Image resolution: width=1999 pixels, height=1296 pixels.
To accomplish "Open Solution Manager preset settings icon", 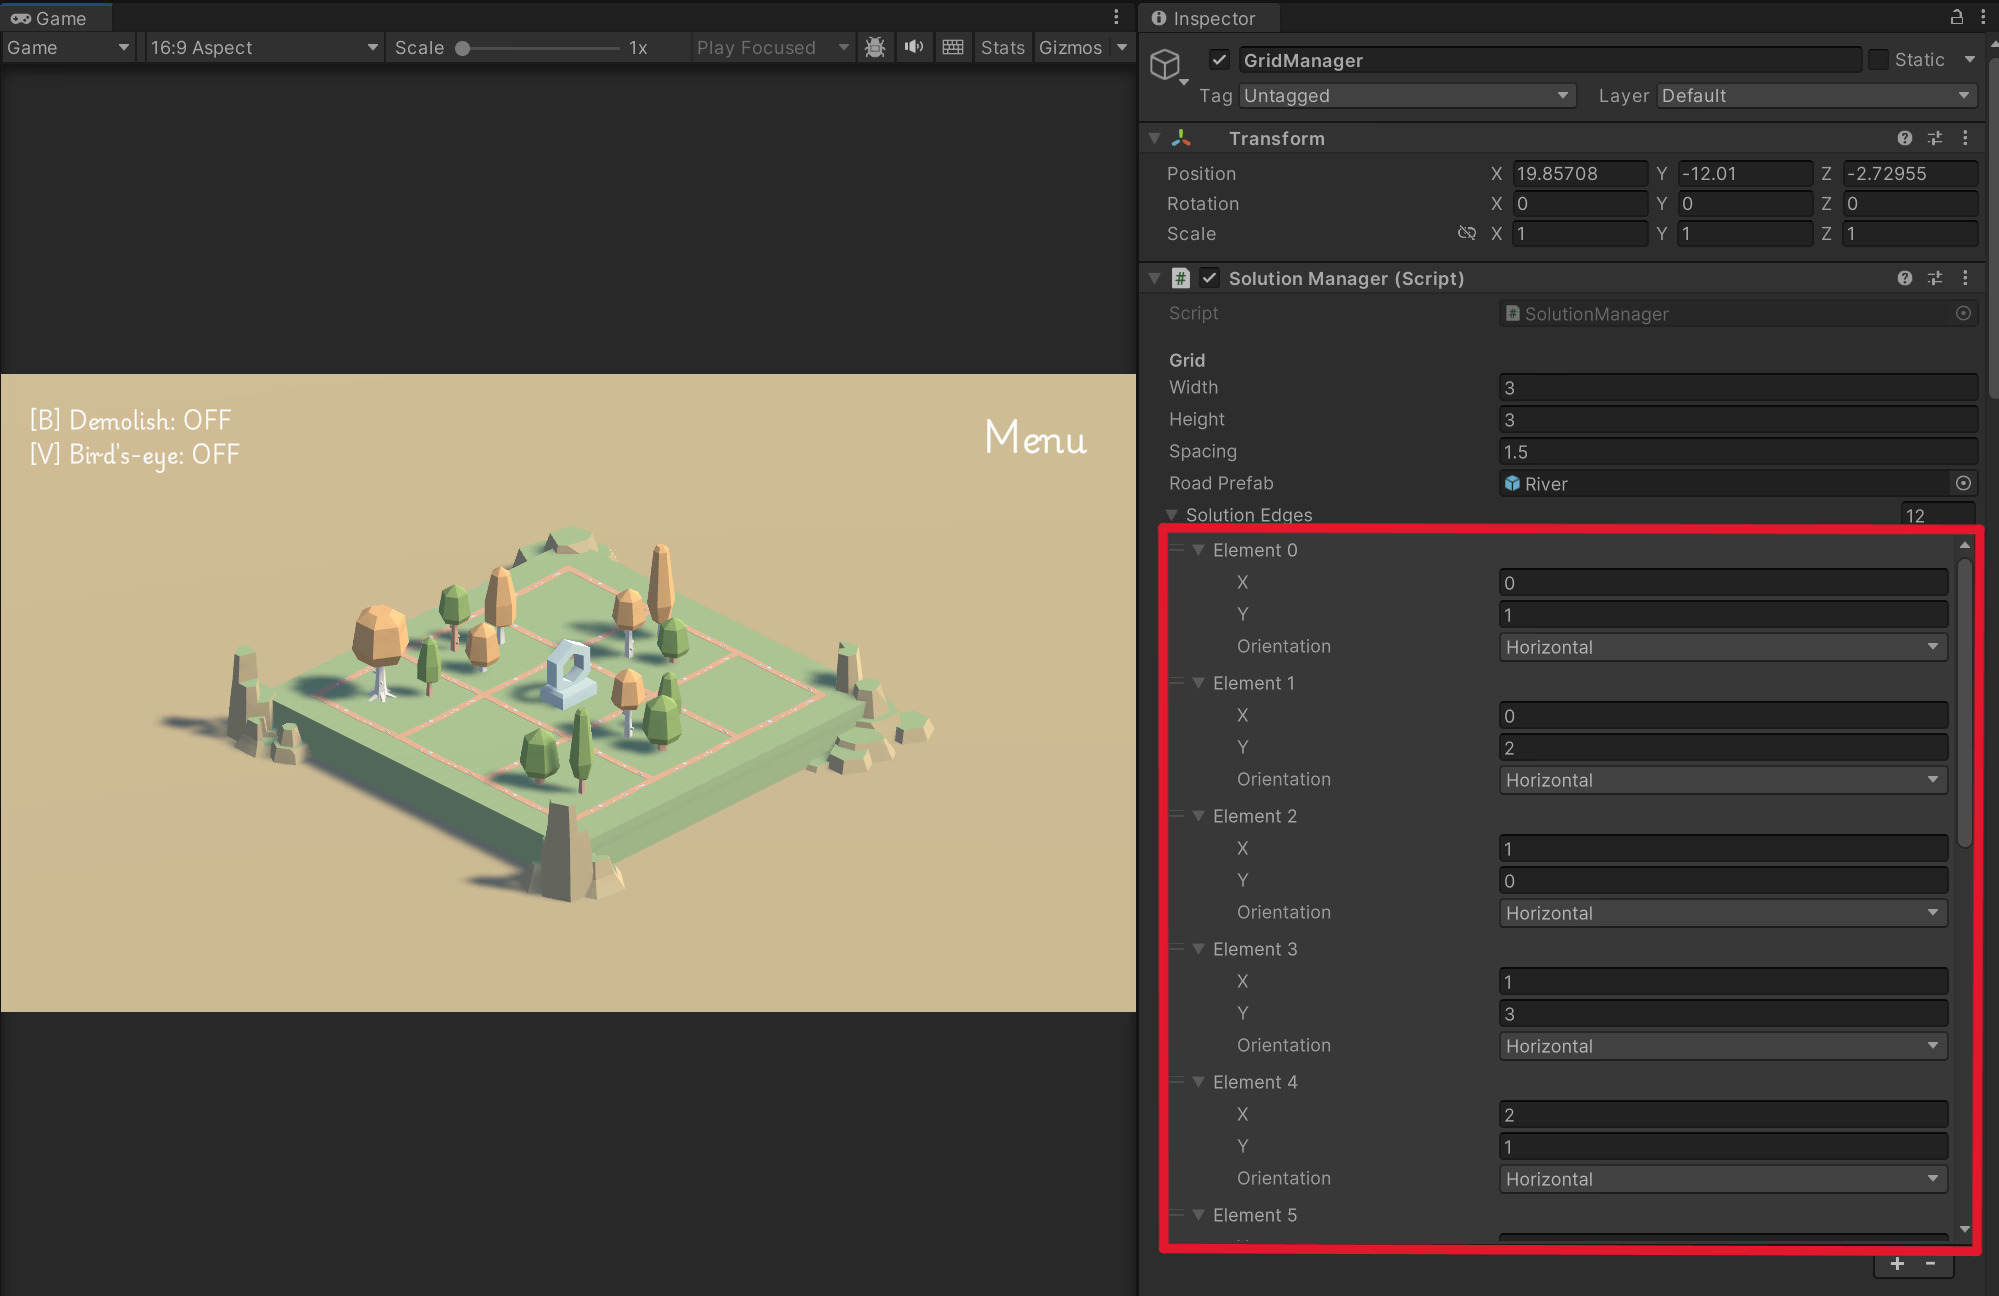I will [x=1935, y=278].
